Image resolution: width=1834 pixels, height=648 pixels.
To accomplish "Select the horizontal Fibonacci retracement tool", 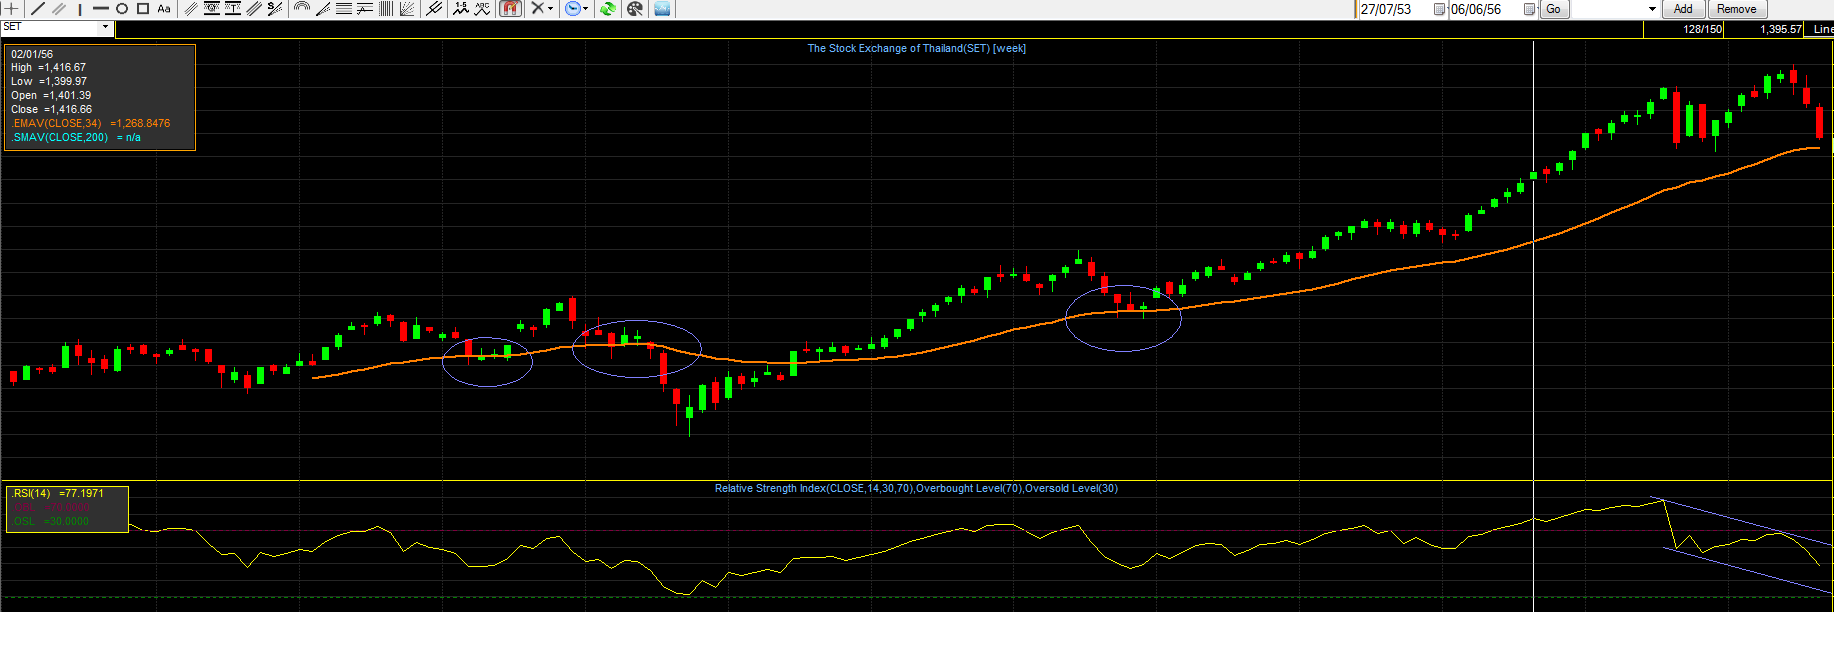I will (x=343, y=9).
